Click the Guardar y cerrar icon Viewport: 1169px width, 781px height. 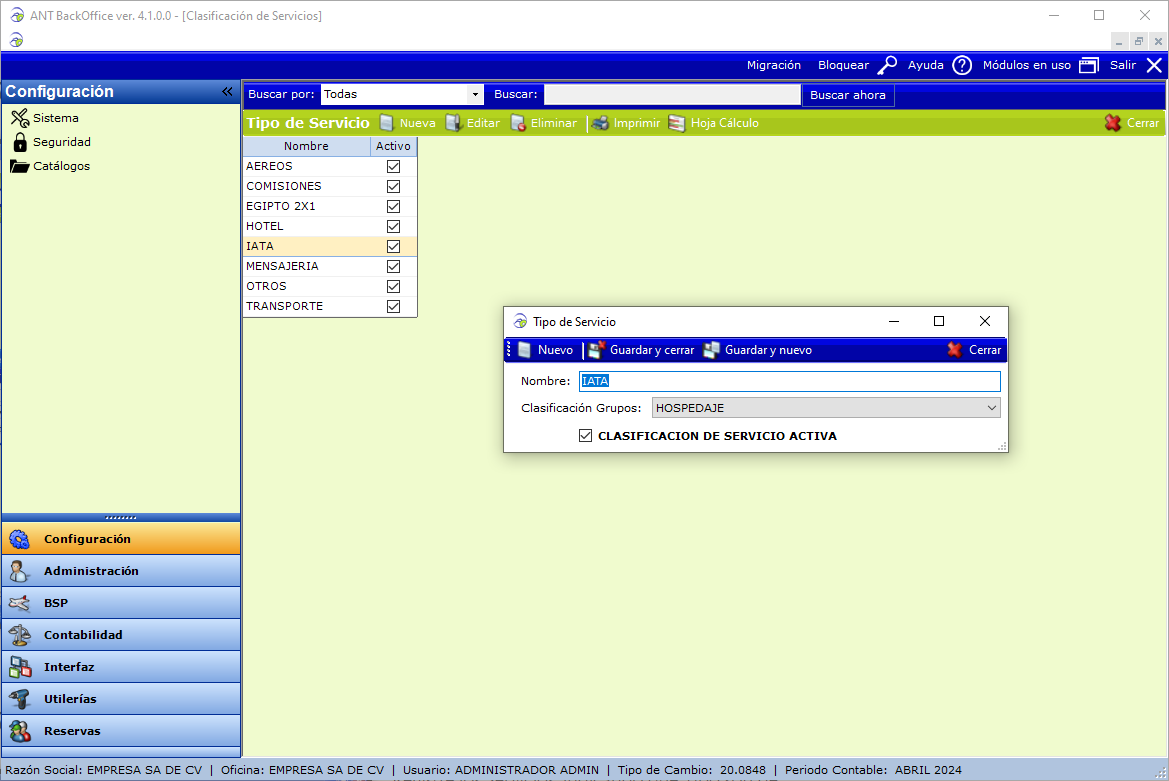[x=597, y=350]
